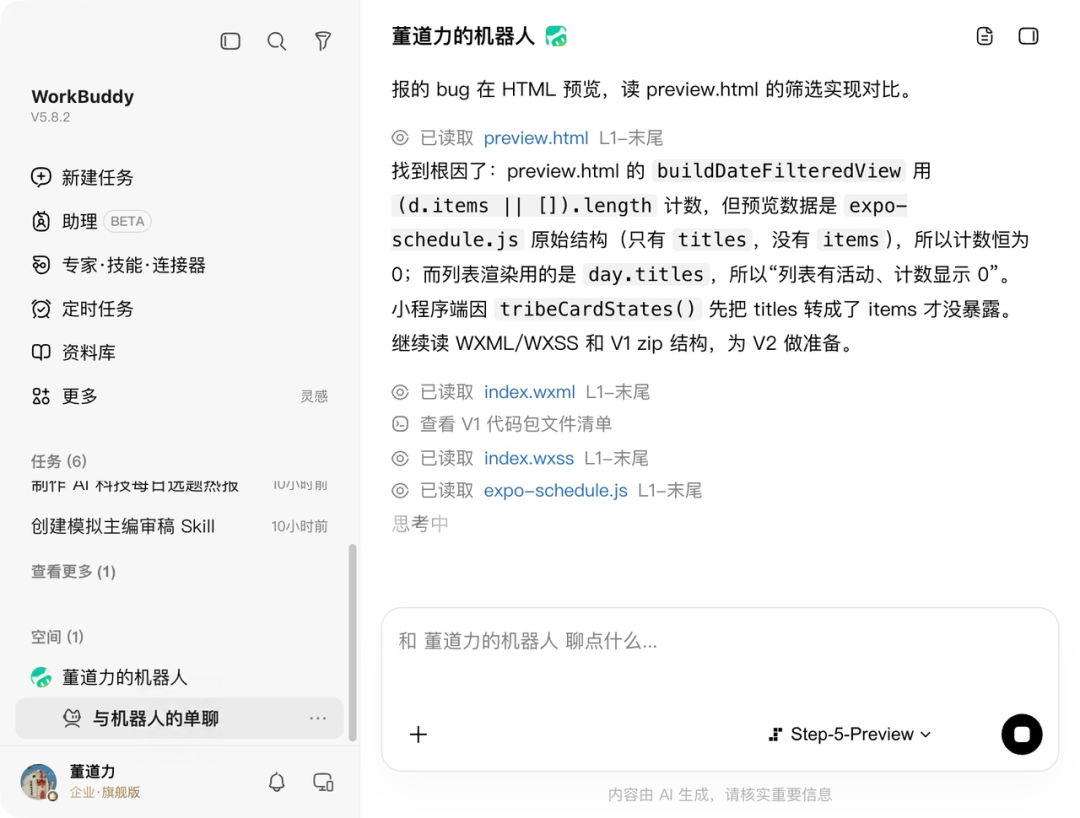
Task: Open options for 与机器人的单聊
Action: (x=318, y=718)
